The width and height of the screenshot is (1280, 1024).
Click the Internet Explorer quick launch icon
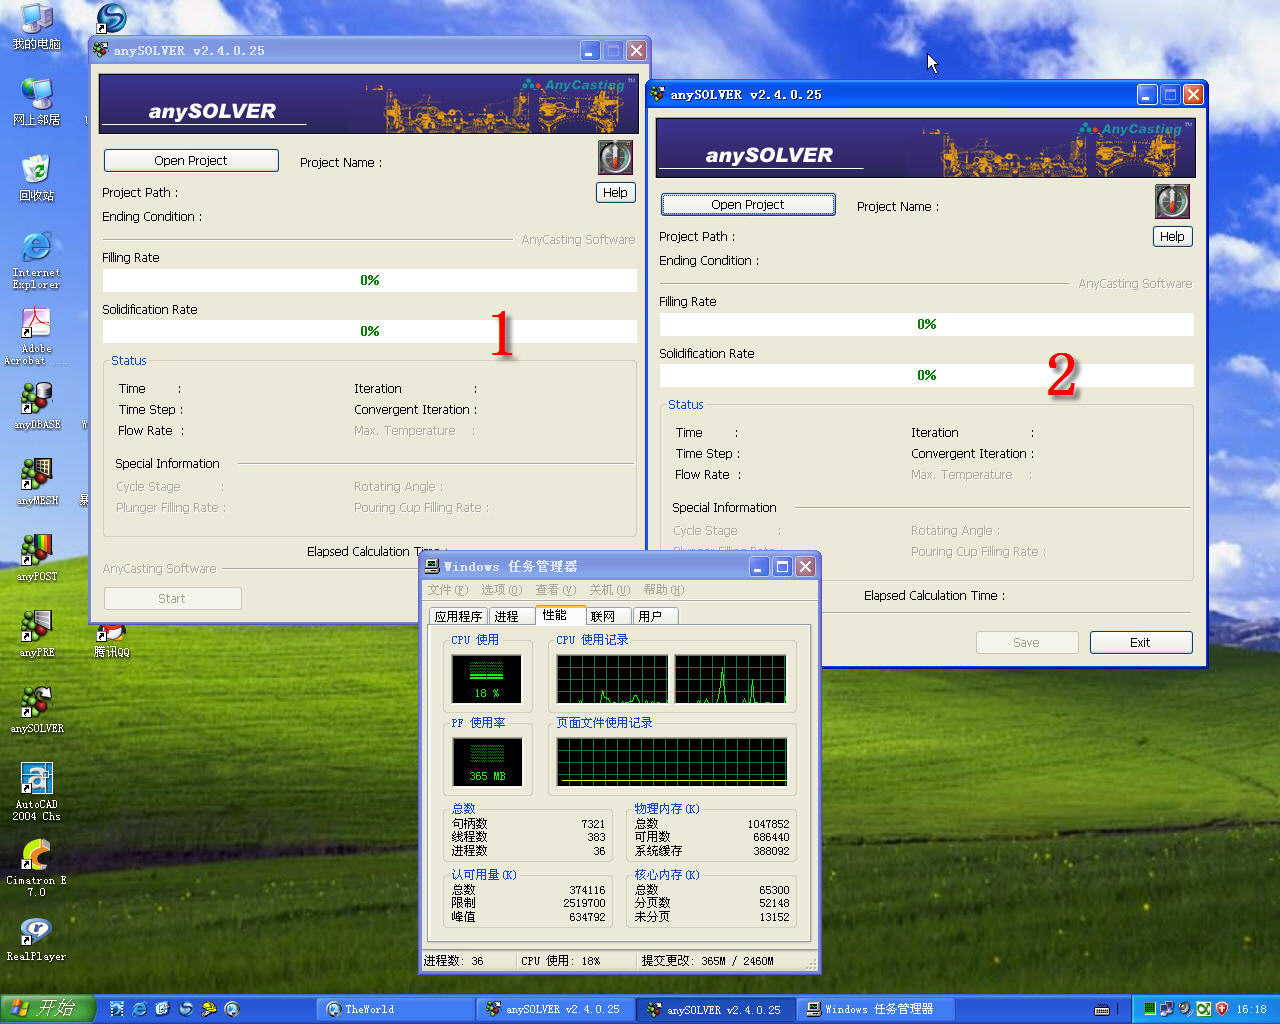pos(139,1009)
